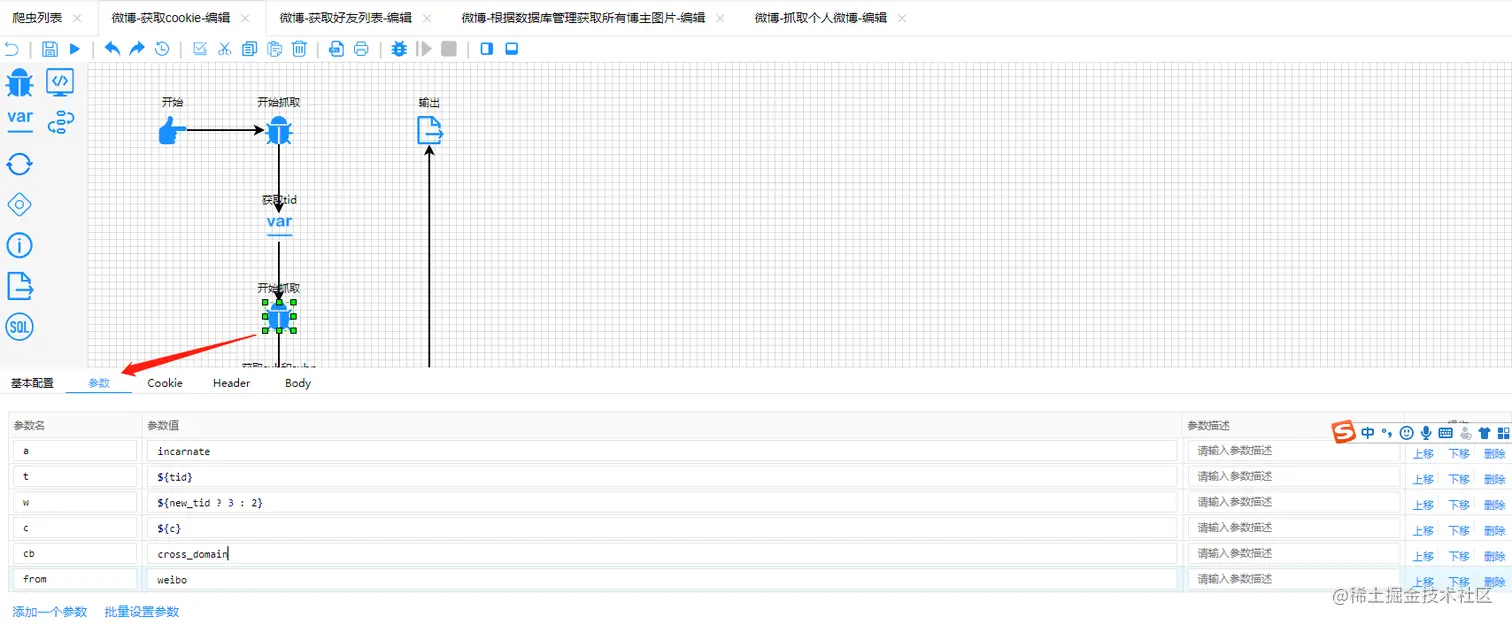Open version history clock icon
The width and height of the screenshot is (1512, 625).
tap(162, 49)
